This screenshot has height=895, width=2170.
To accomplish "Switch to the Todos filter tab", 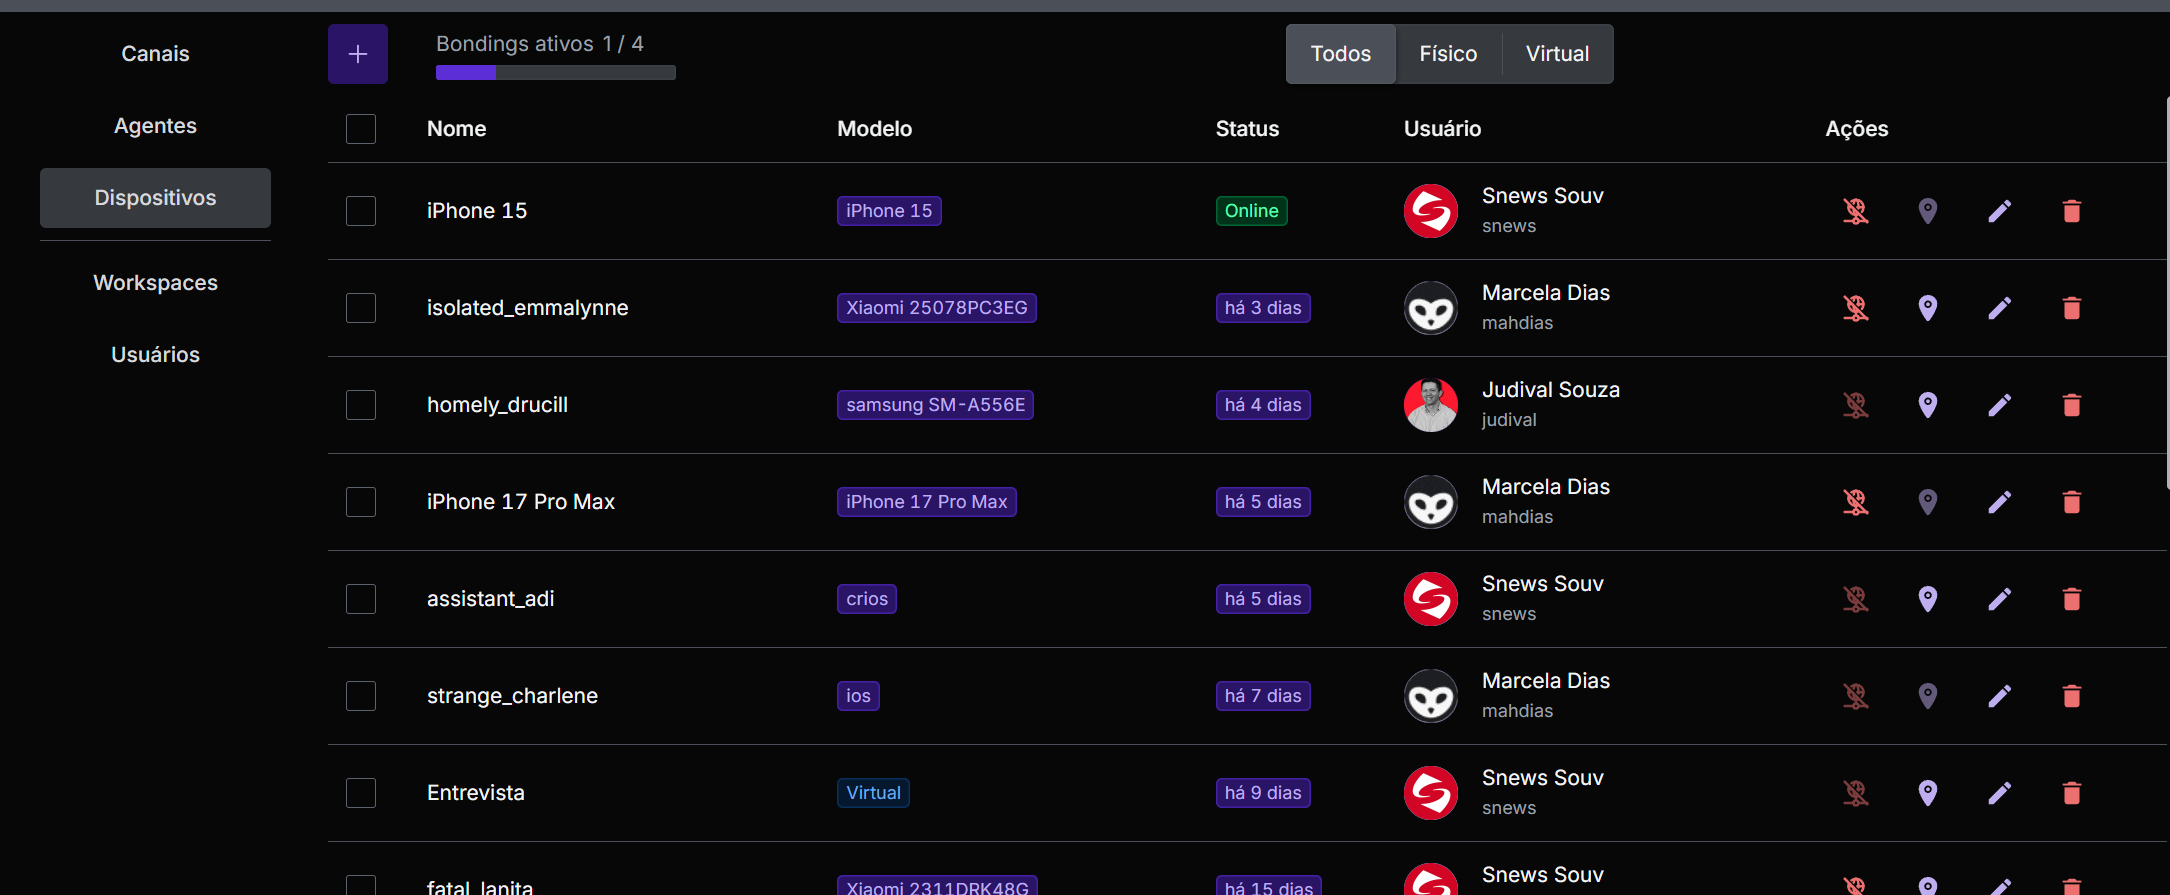I will [x=1341, y=54].
